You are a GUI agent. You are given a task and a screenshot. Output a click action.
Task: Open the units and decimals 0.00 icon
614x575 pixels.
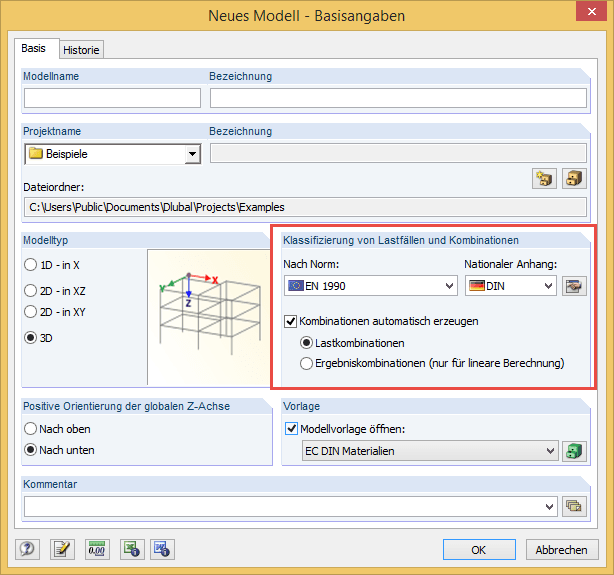[x=97, y=549]
